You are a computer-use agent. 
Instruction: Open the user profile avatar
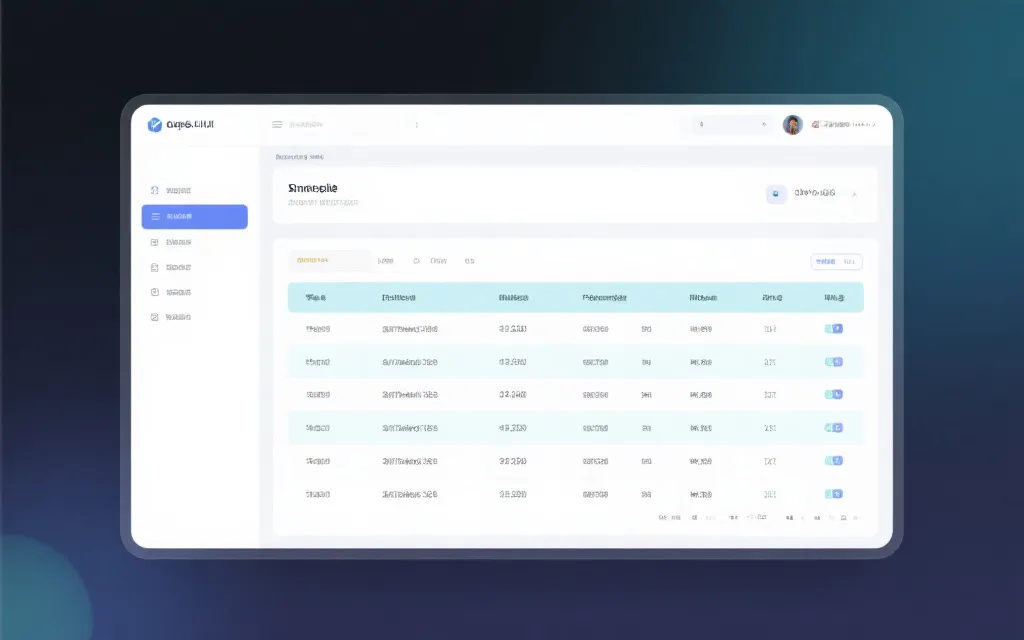point(792,125)
